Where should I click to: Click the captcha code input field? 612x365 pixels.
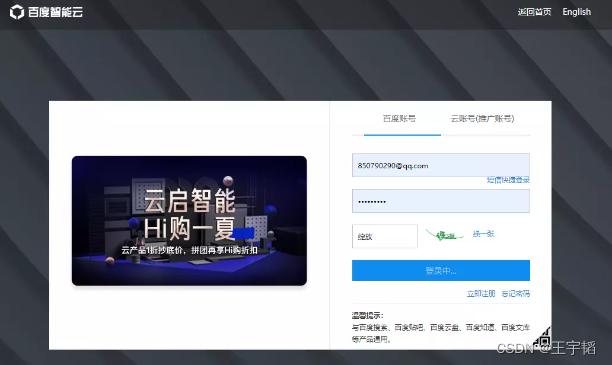[x=384, y=236]
